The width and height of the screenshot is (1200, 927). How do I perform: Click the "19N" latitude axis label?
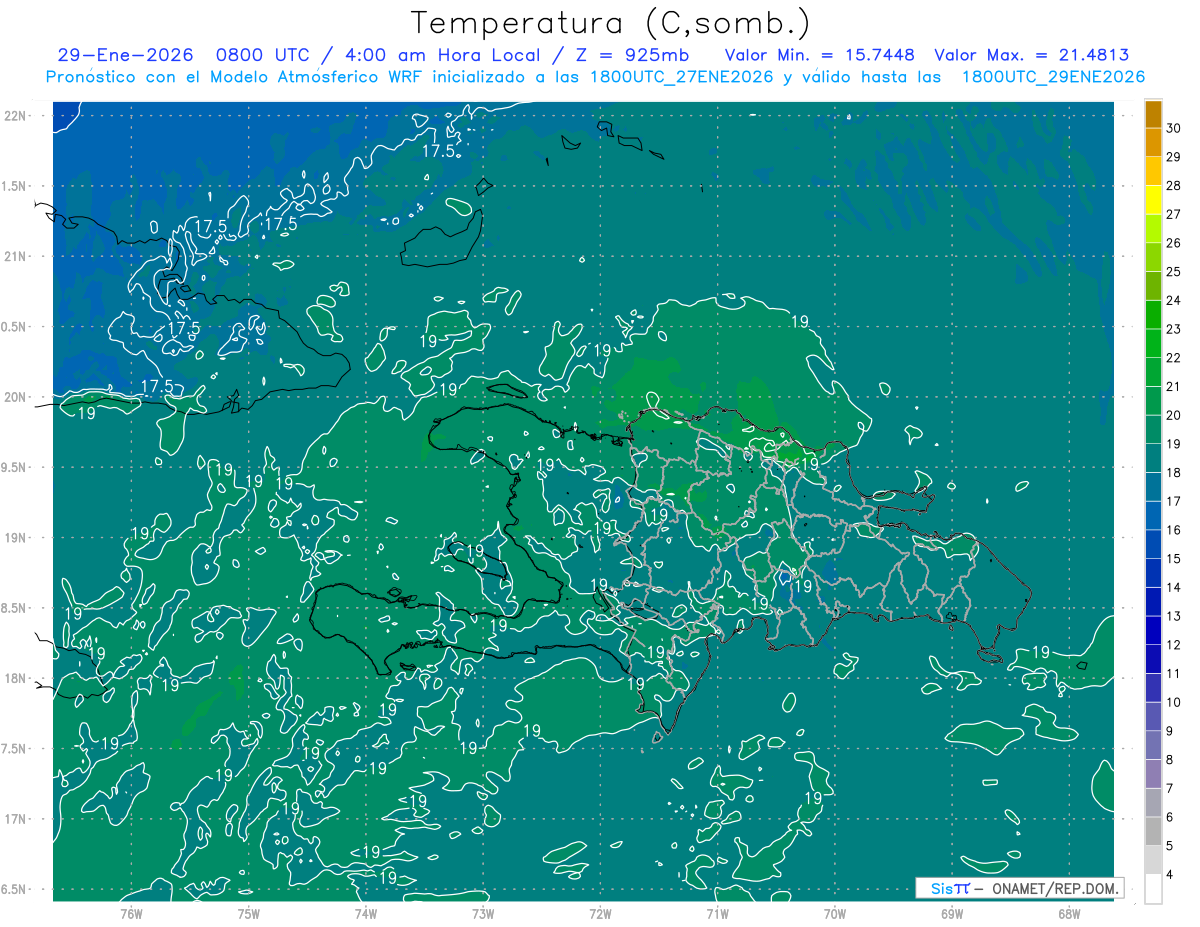(17, 538)
